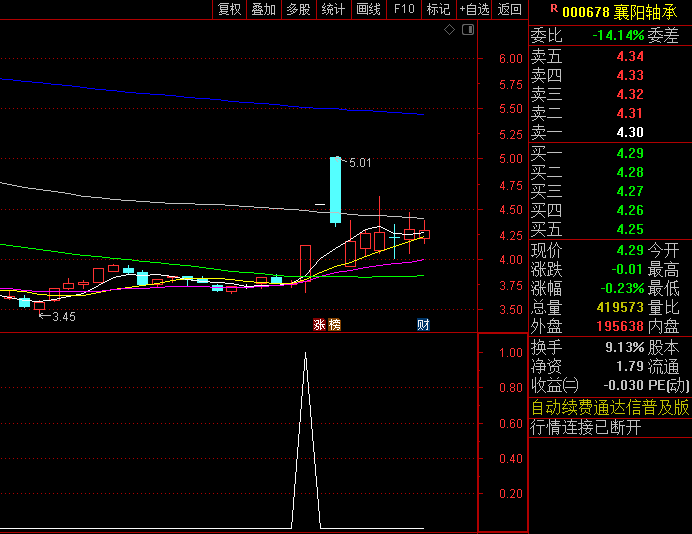The width and height of the screenshot is (692, 534).
Task: Click the 5.00 price axis label
Action: pos(511,159)
